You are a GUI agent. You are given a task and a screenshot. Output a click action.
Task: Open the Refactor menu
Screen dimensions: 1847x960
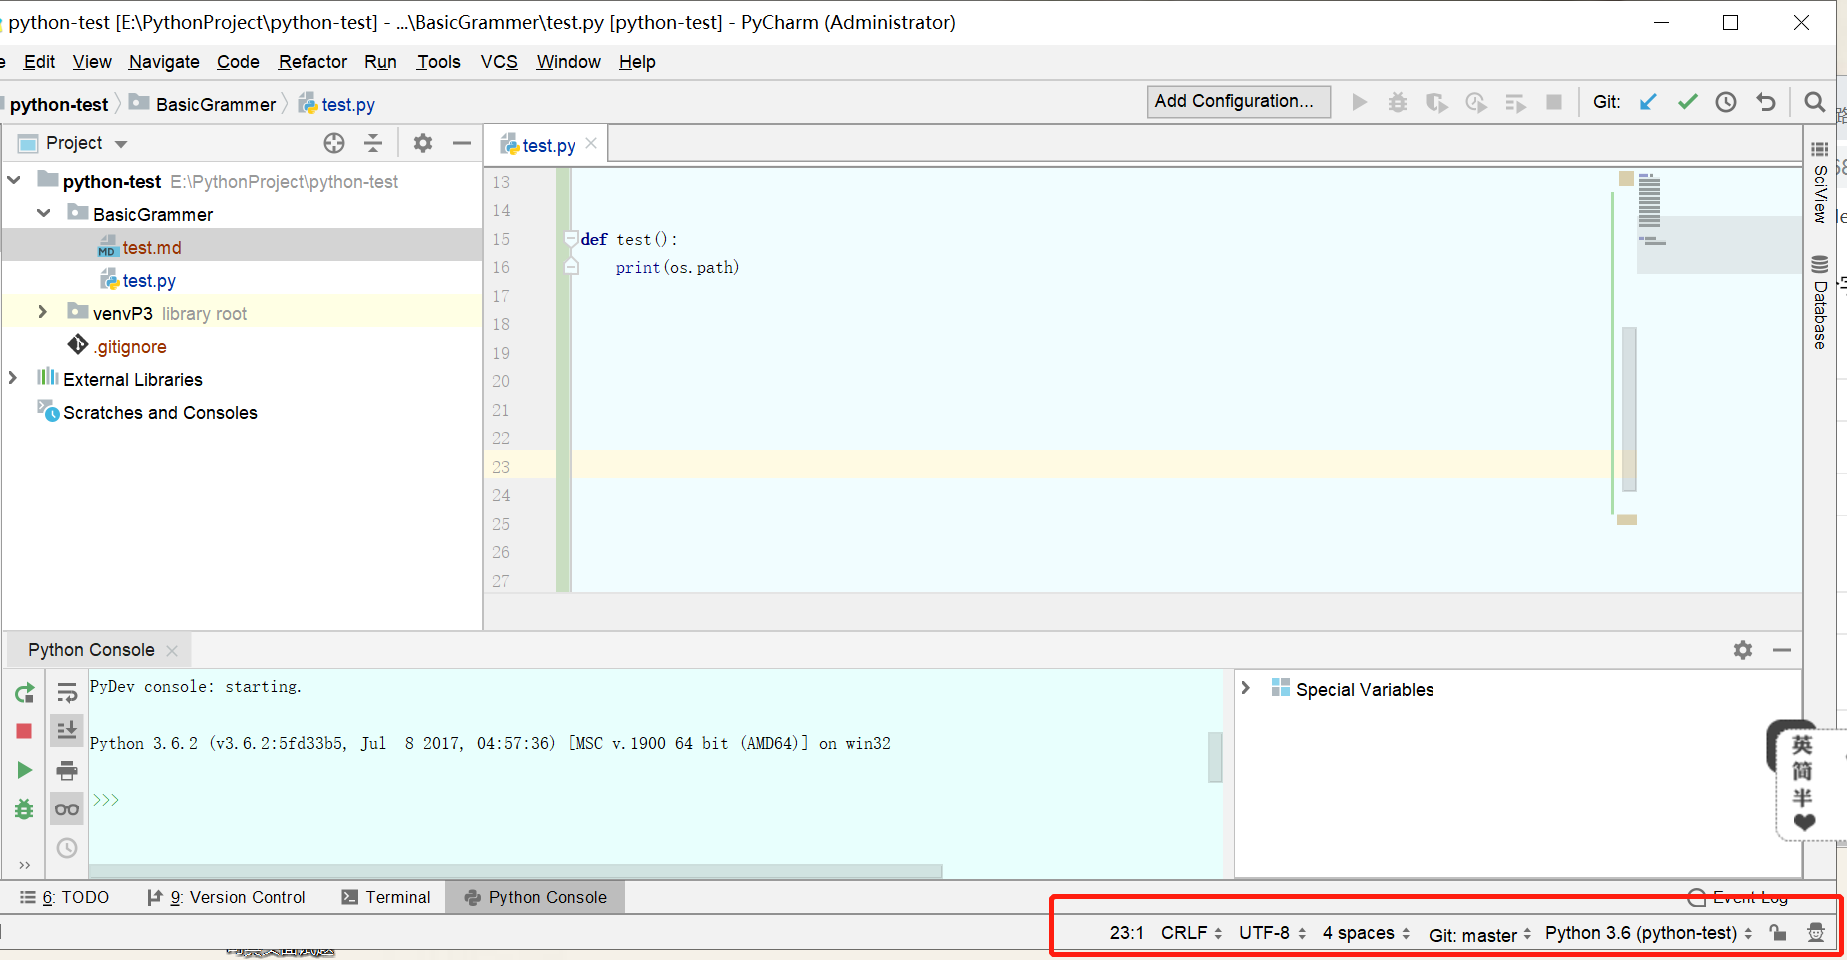313,62
